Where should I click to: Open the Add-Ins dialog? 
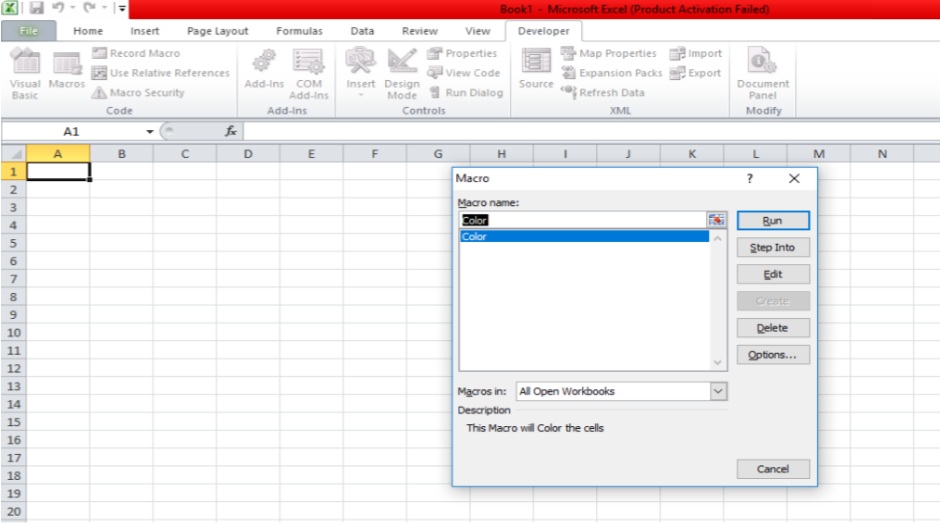(264, 70)
